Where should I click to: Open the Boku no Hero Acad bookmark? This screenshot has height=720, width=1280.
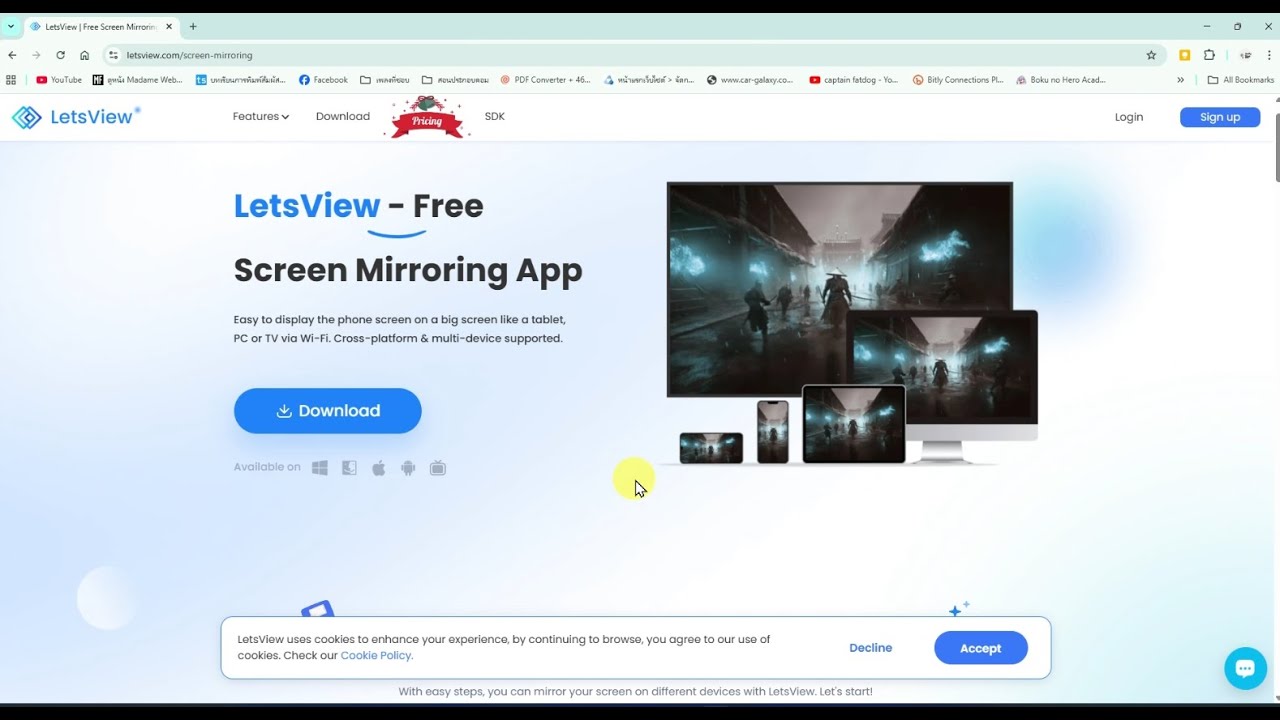tap(1061, 80)
